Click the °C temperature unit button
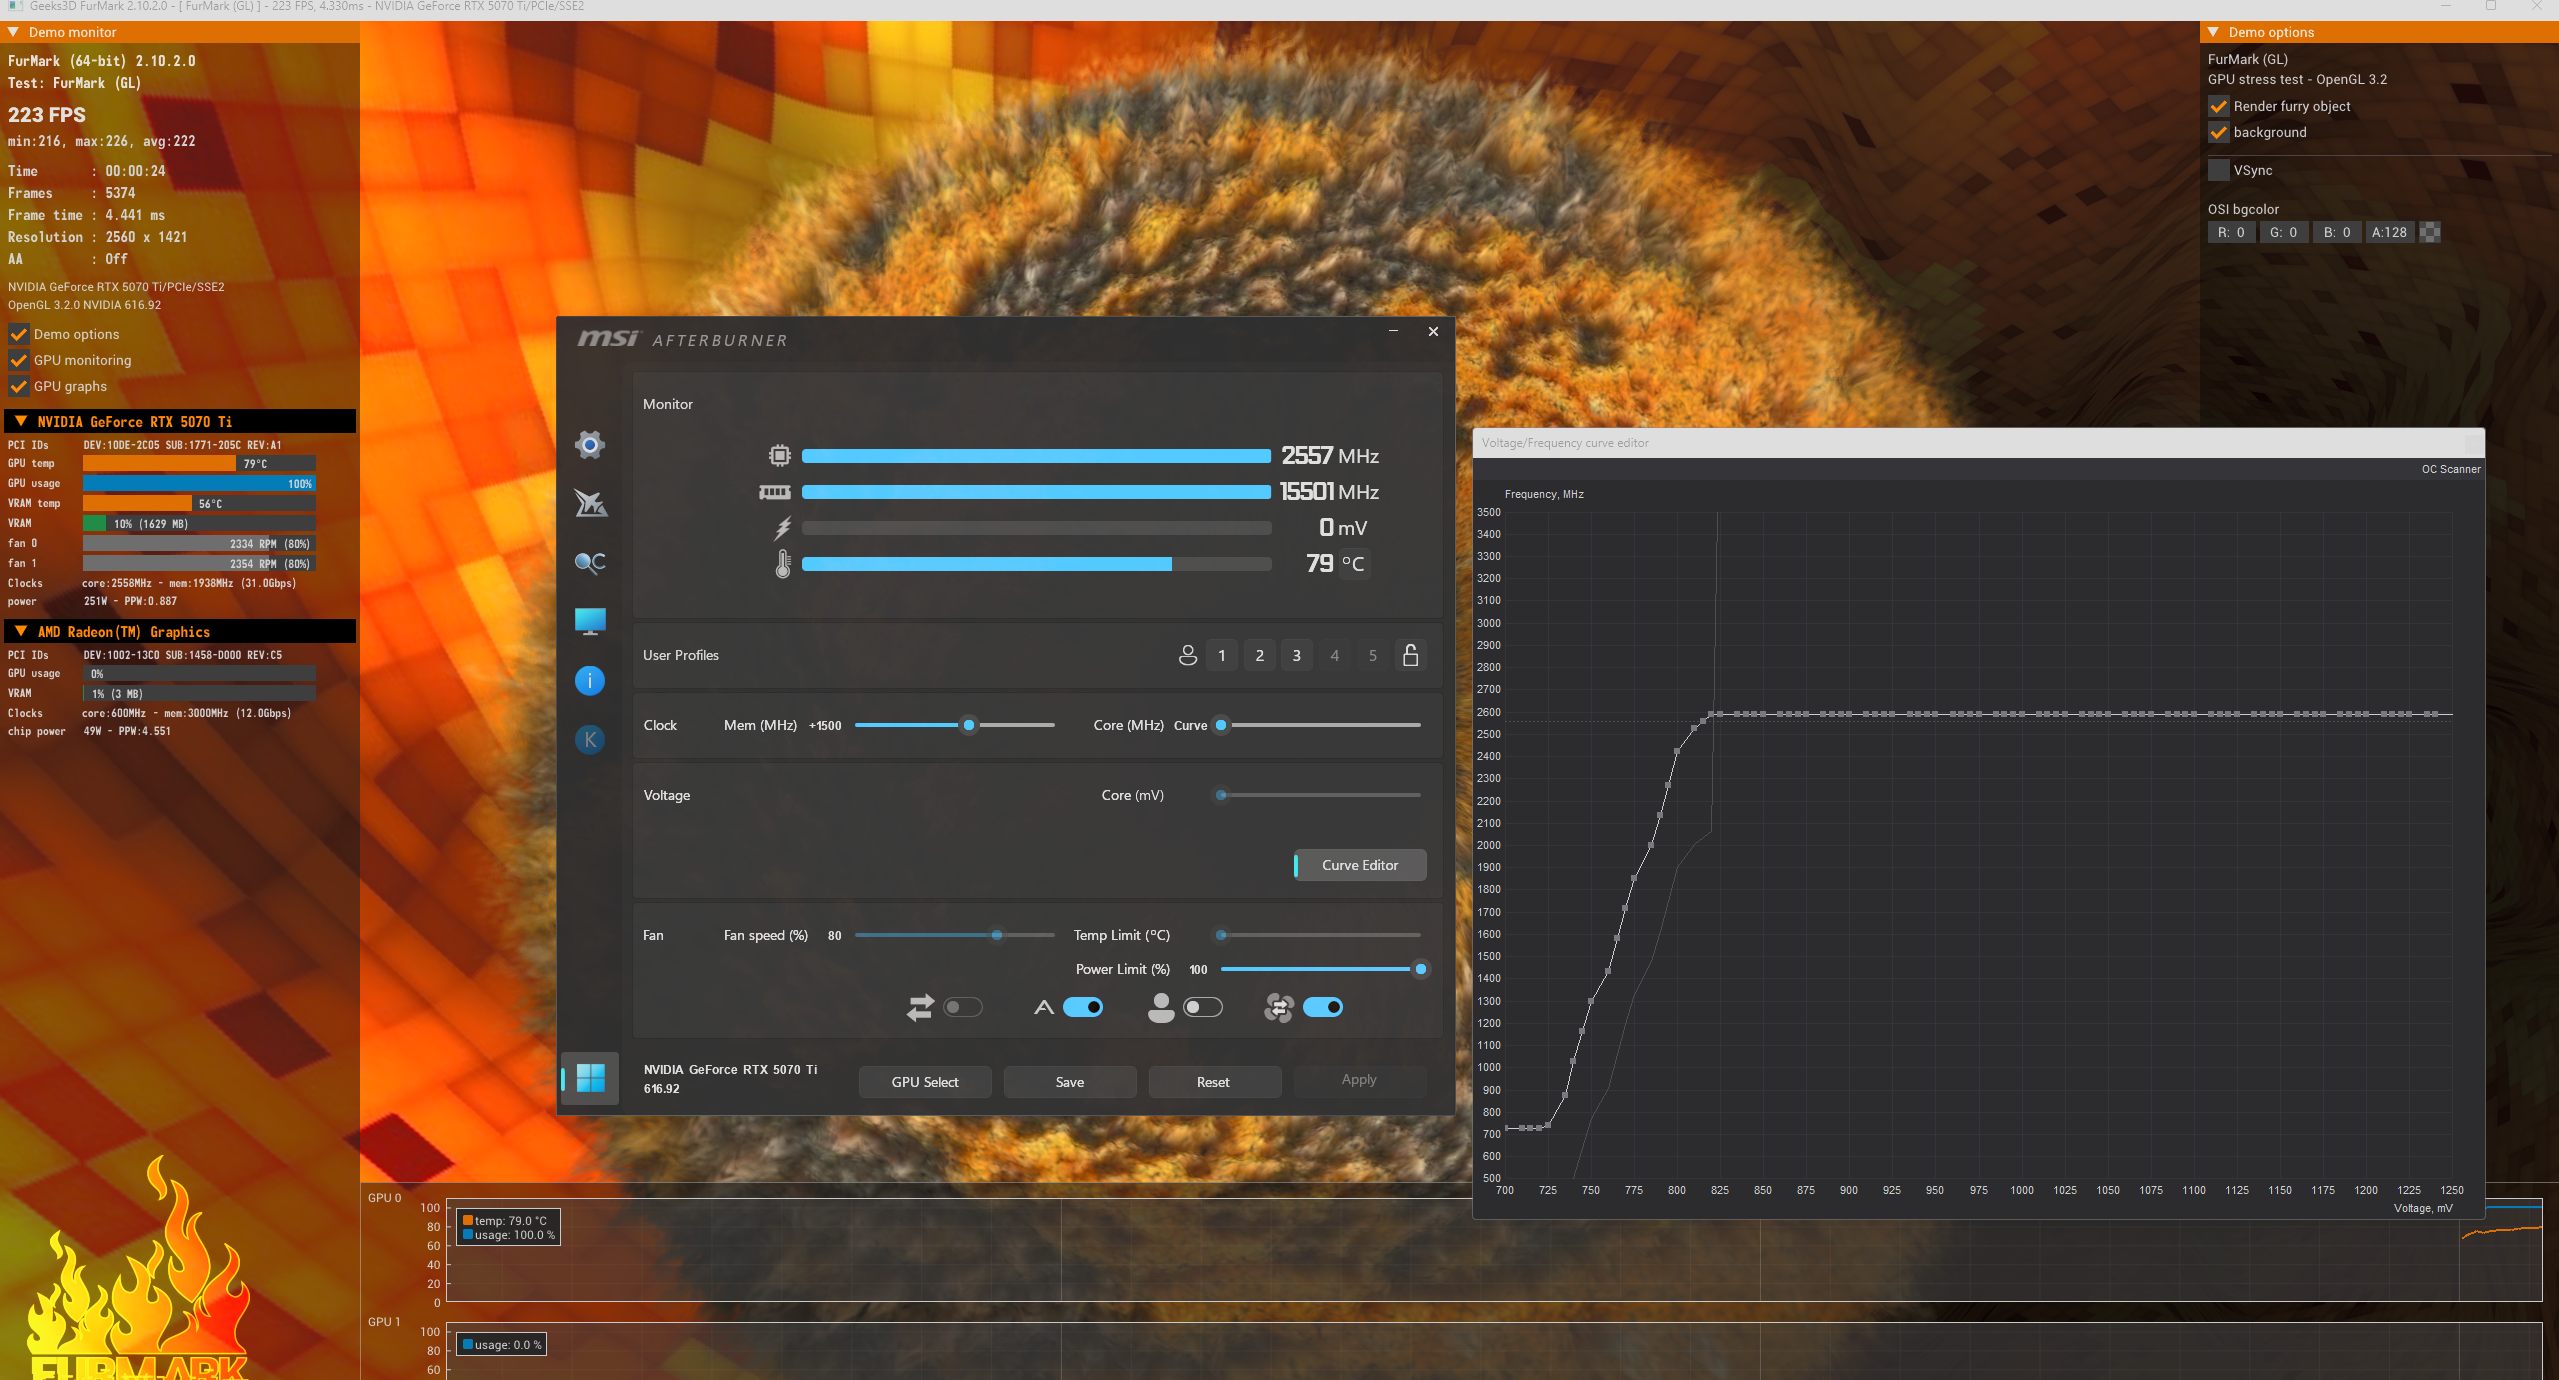Screen dimensions: 2559x1380 tap(1353, 564)
